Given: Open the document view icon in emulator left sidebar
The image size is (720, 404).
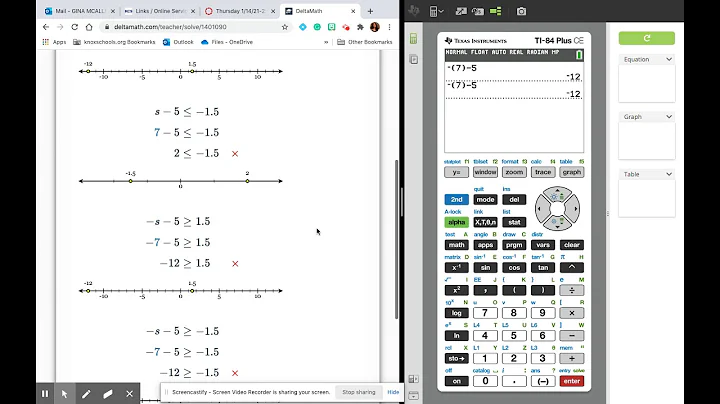Looking at the screenshot, I should [413, 60].
